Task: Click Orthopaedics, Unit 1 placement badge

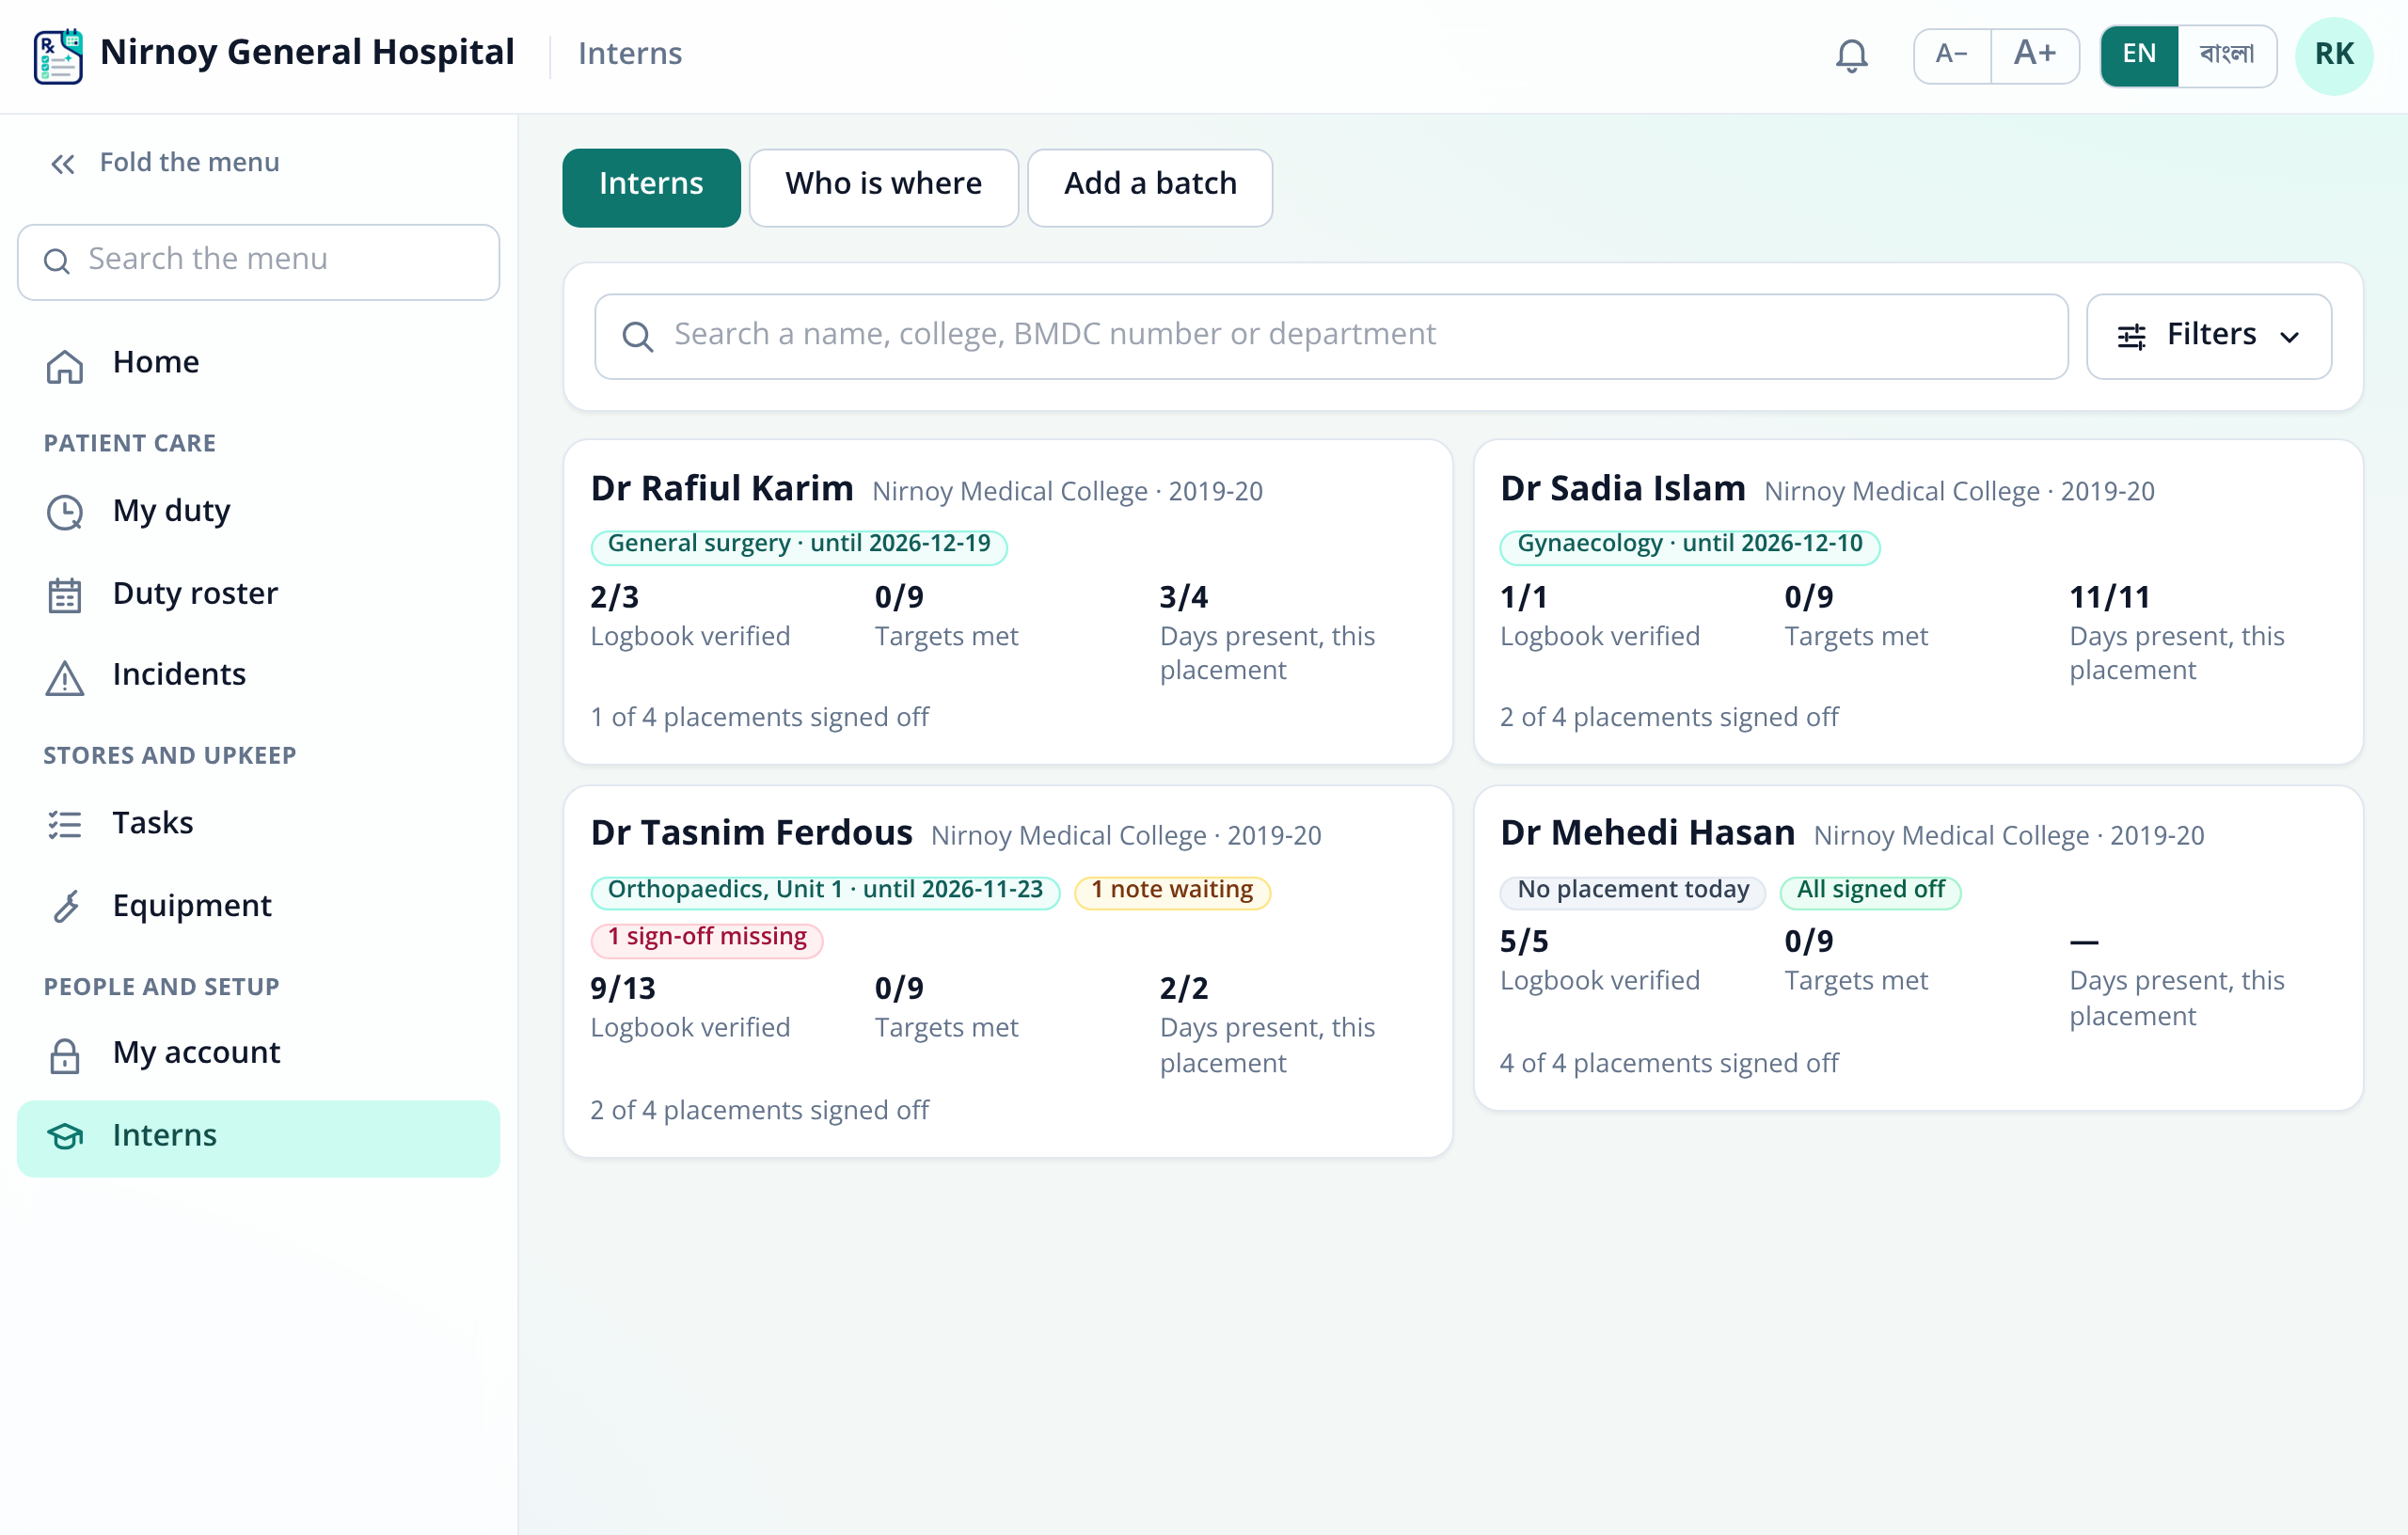Action: click(x=825, y=891)
